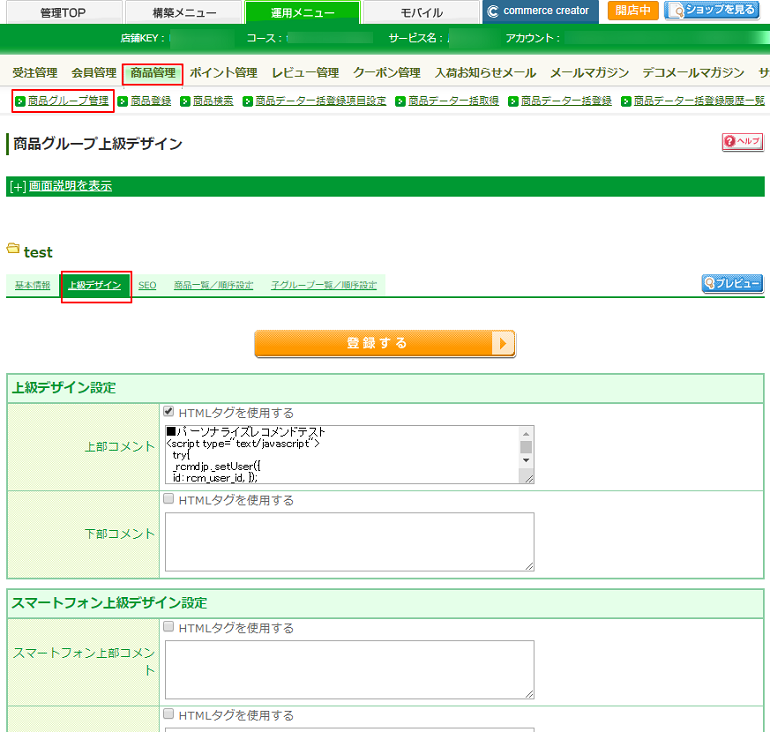
Task: Click the red ヘルプ help button
Action: click(742, 141)
